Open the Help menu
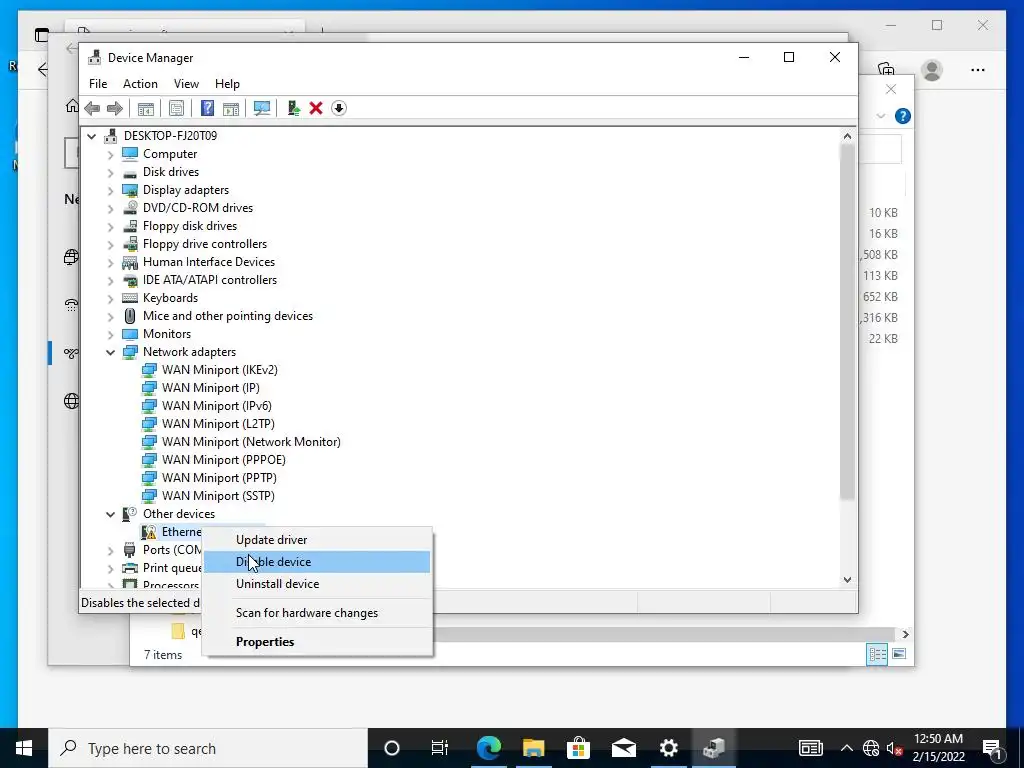1024x768 pixels. (x=227, y=84)
